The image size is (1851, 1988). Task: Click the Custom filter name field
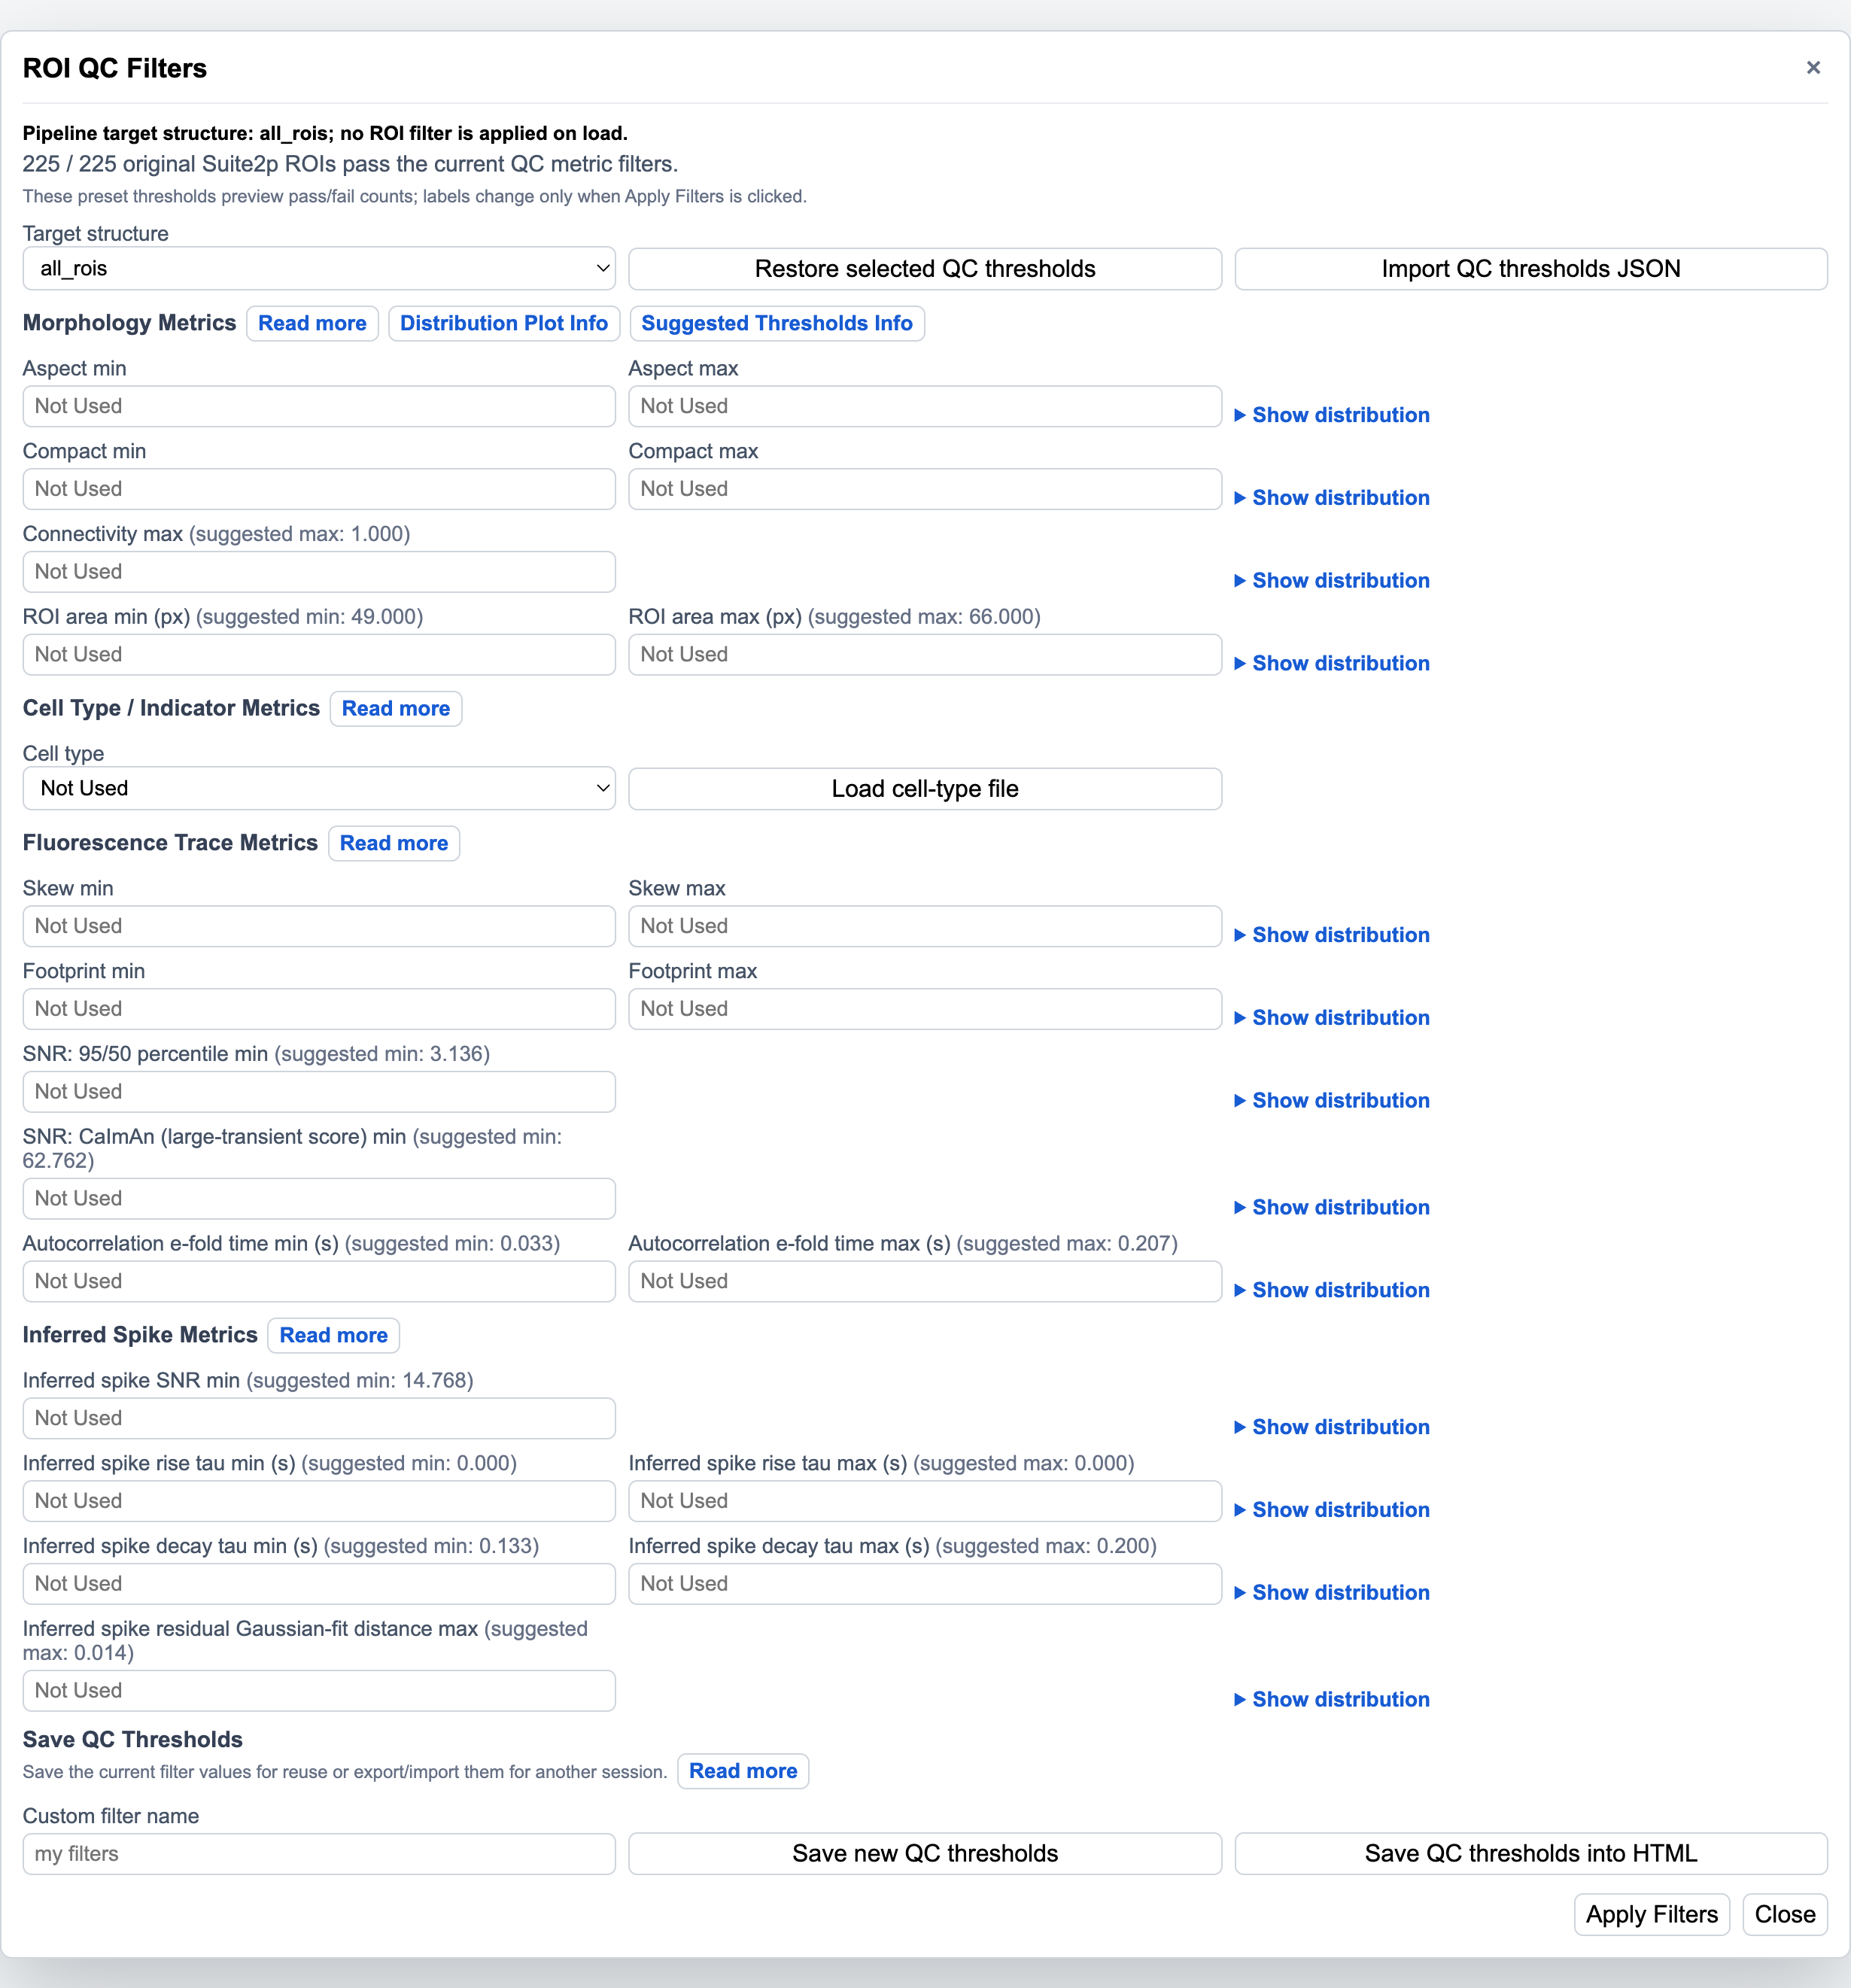[x=319, y=1853]
